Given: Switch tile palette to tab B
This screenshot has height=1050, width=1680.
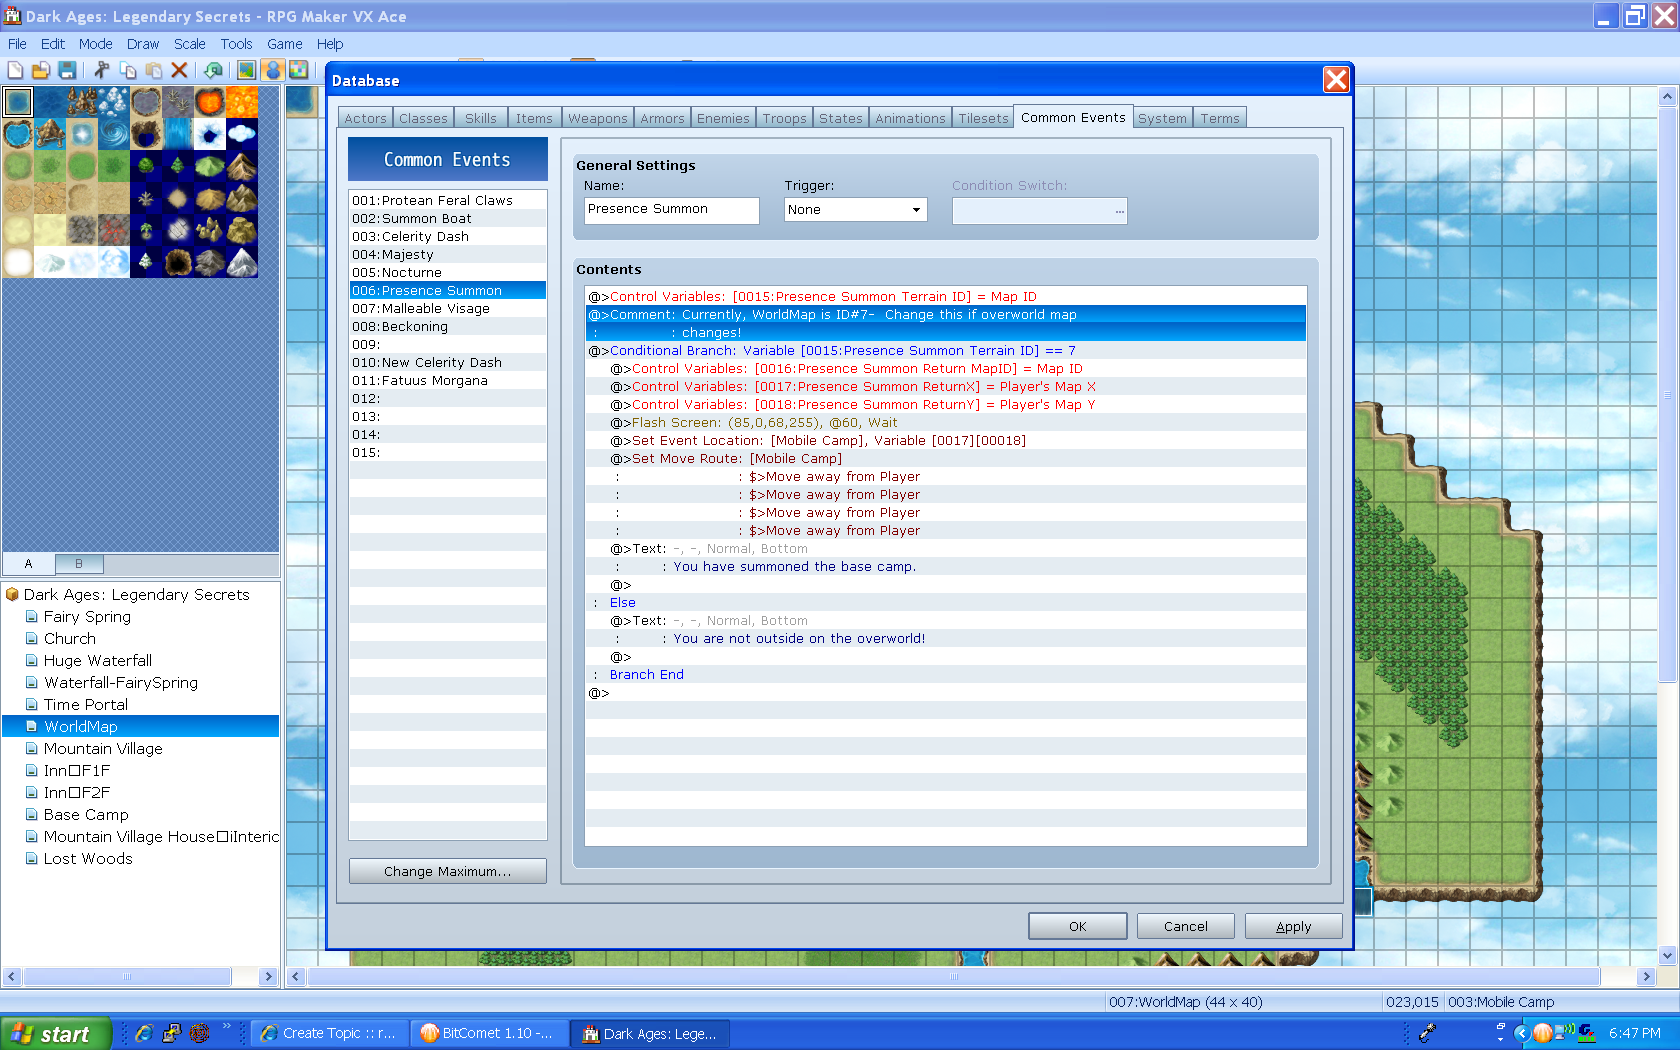Looking at the screenshot, I should tap(79, 564).
